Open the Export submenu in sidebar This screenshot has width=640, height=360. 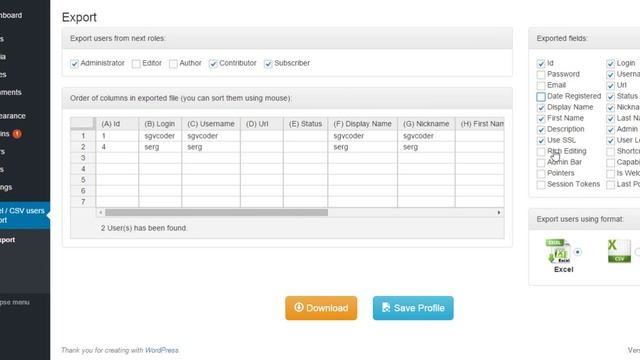pyautogui.click(x=7, y=240)
